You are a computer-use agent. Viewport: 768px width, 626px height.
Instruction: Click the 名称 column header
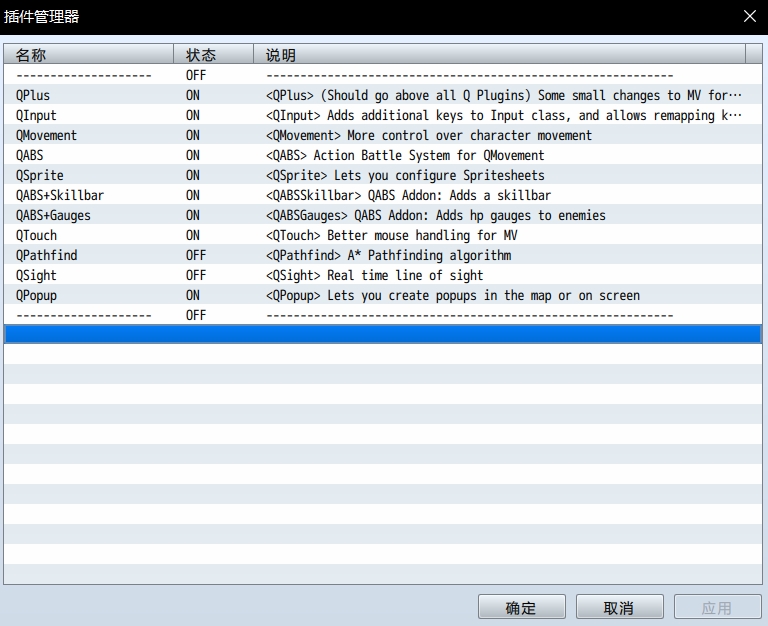(x=89, y=54)
